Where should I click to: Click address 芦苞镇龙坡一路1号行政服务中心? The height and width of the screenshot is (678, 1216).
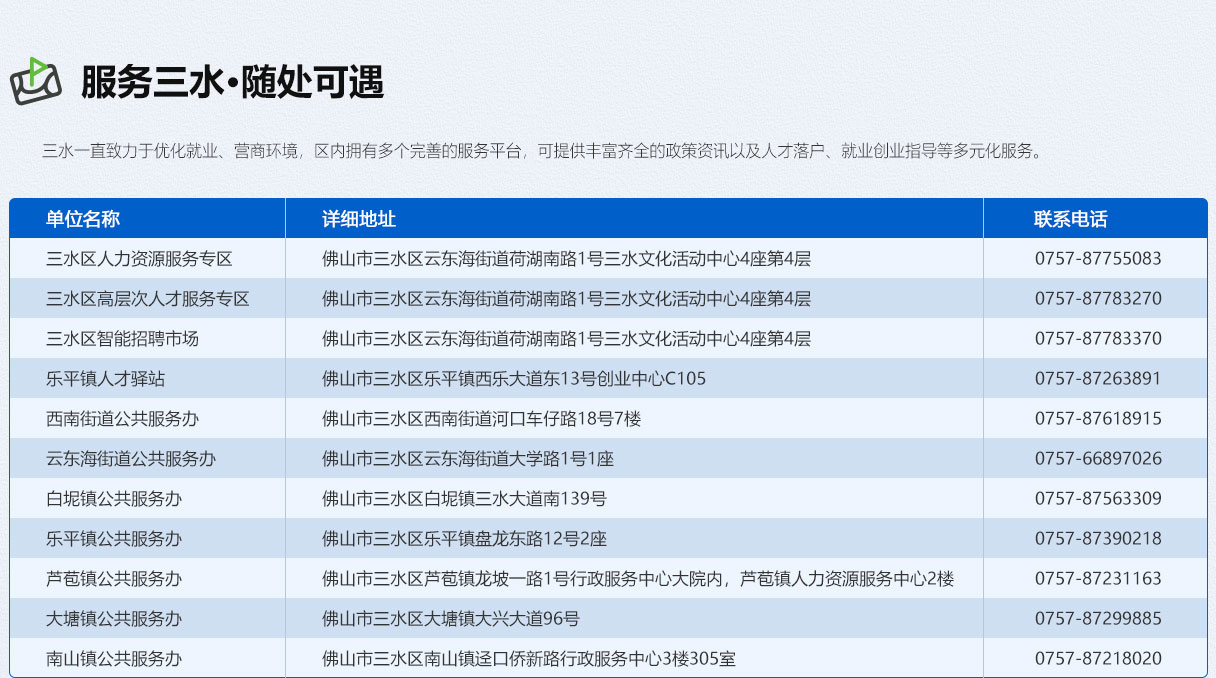[638, 579]
